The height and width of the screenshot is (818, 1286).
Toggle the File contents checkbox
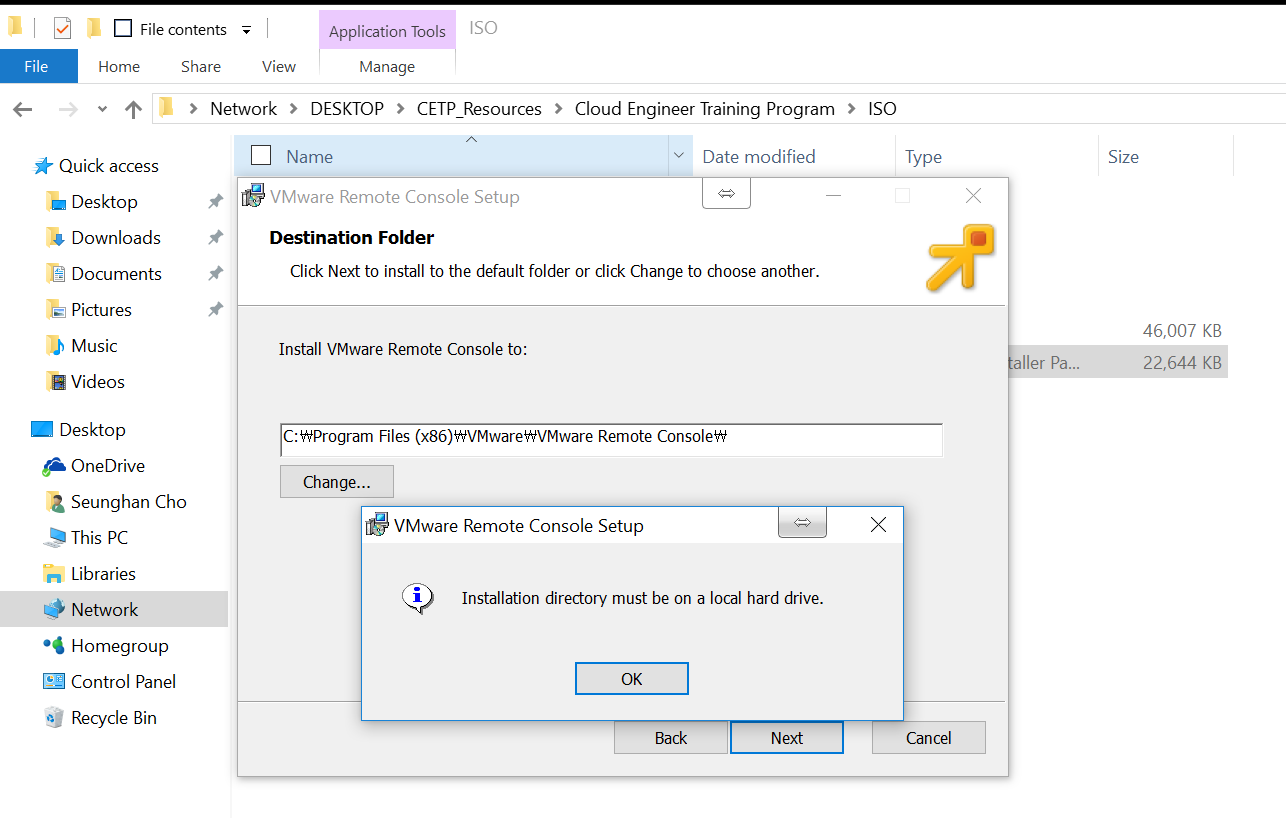click(124, 29)
